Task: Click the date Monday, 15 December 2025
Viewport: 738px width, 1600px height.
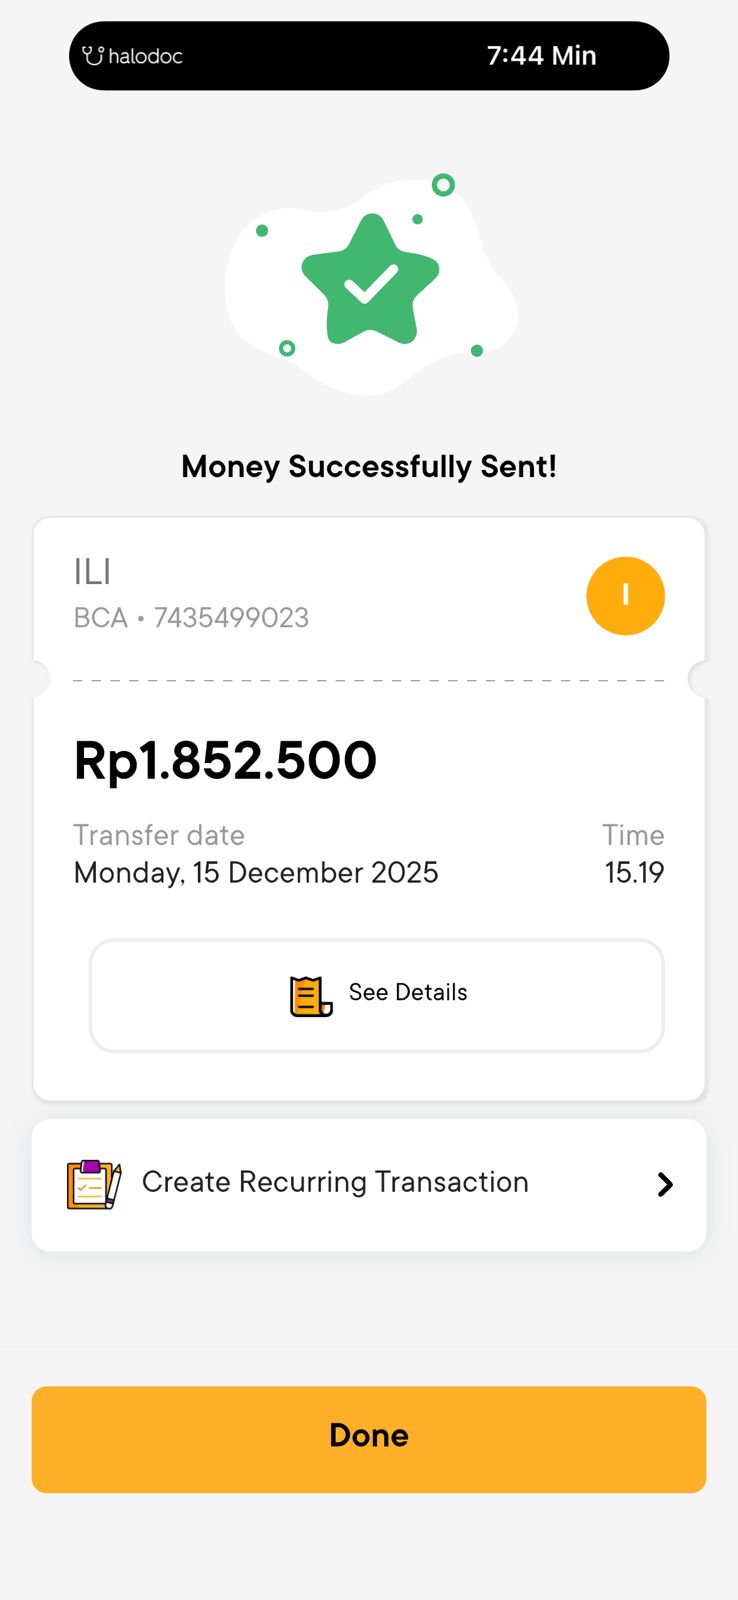Action: [x=256, y=873]
